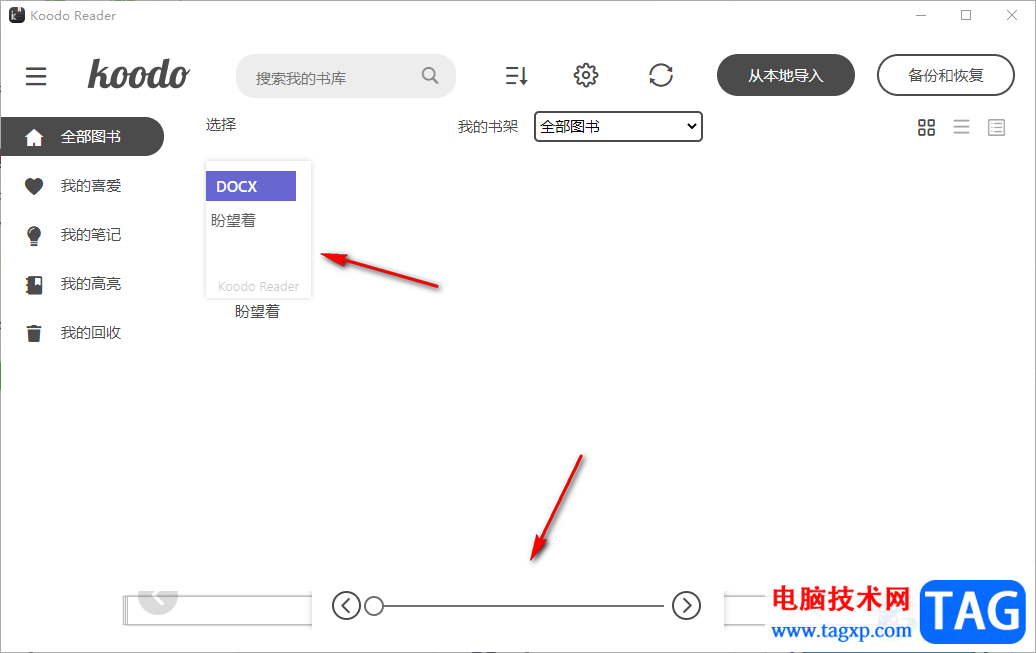Expand the 我的书架 shelf dropdown

tap(618, 126)
